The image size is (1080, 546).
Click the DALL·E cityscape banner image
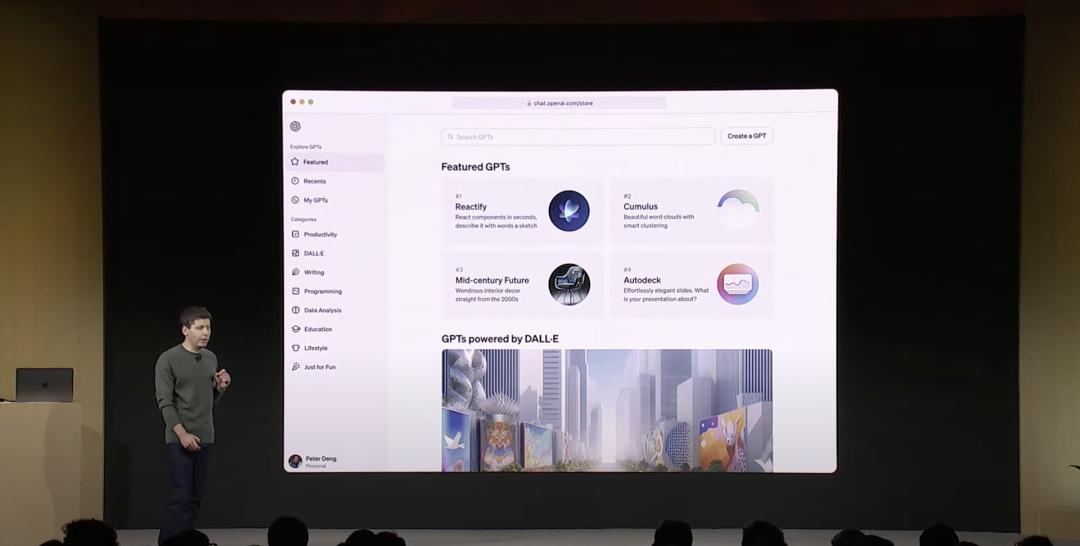(607, 410)
